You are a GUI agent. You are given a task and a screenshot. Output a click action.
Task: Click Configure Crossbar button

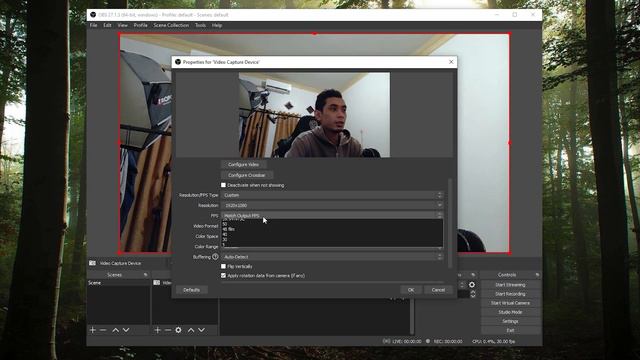(x=247, y=175)
